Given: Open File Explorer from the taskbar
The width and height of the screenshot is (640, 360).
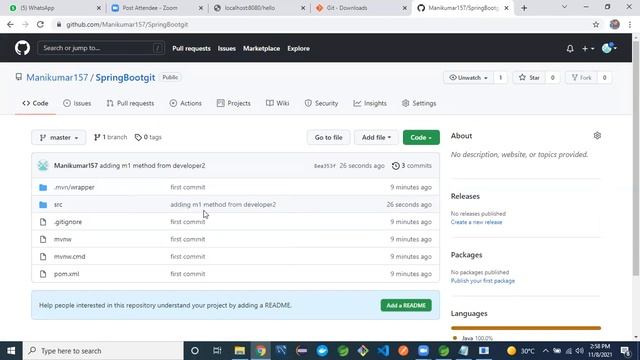Looking at the screenshot, I should (x=240, y=351).
